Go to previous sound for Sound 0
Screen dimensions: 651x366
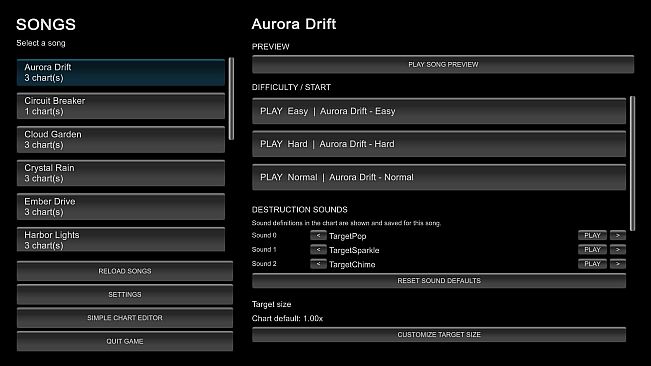318,236
